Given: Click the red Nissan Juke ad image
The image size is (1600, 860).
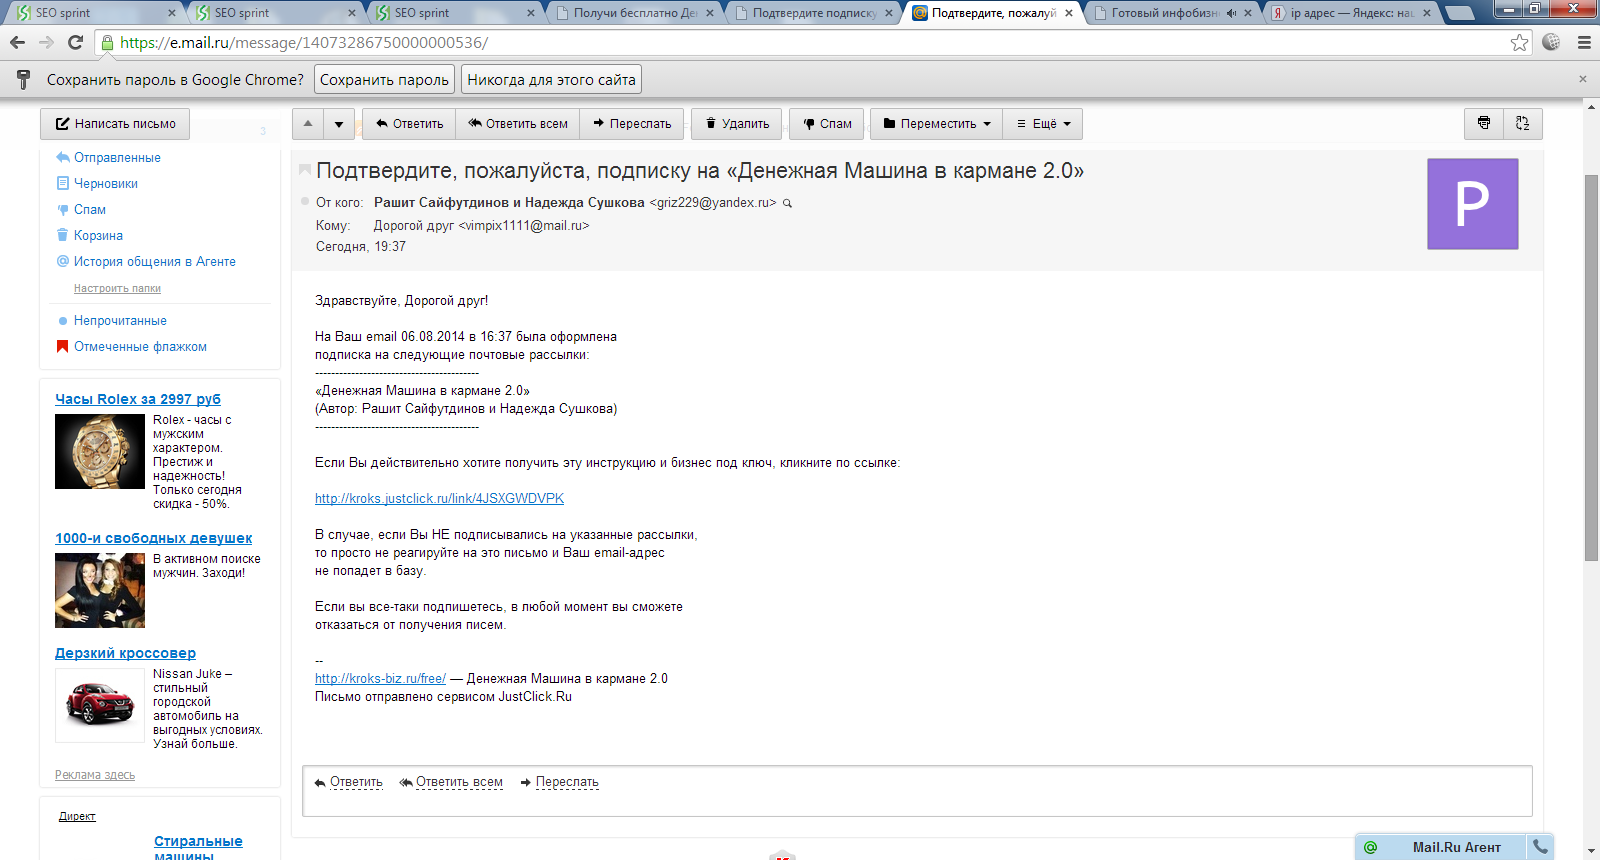Looking at the screenshot, I should pyautogui.click(x=100, y=704).
